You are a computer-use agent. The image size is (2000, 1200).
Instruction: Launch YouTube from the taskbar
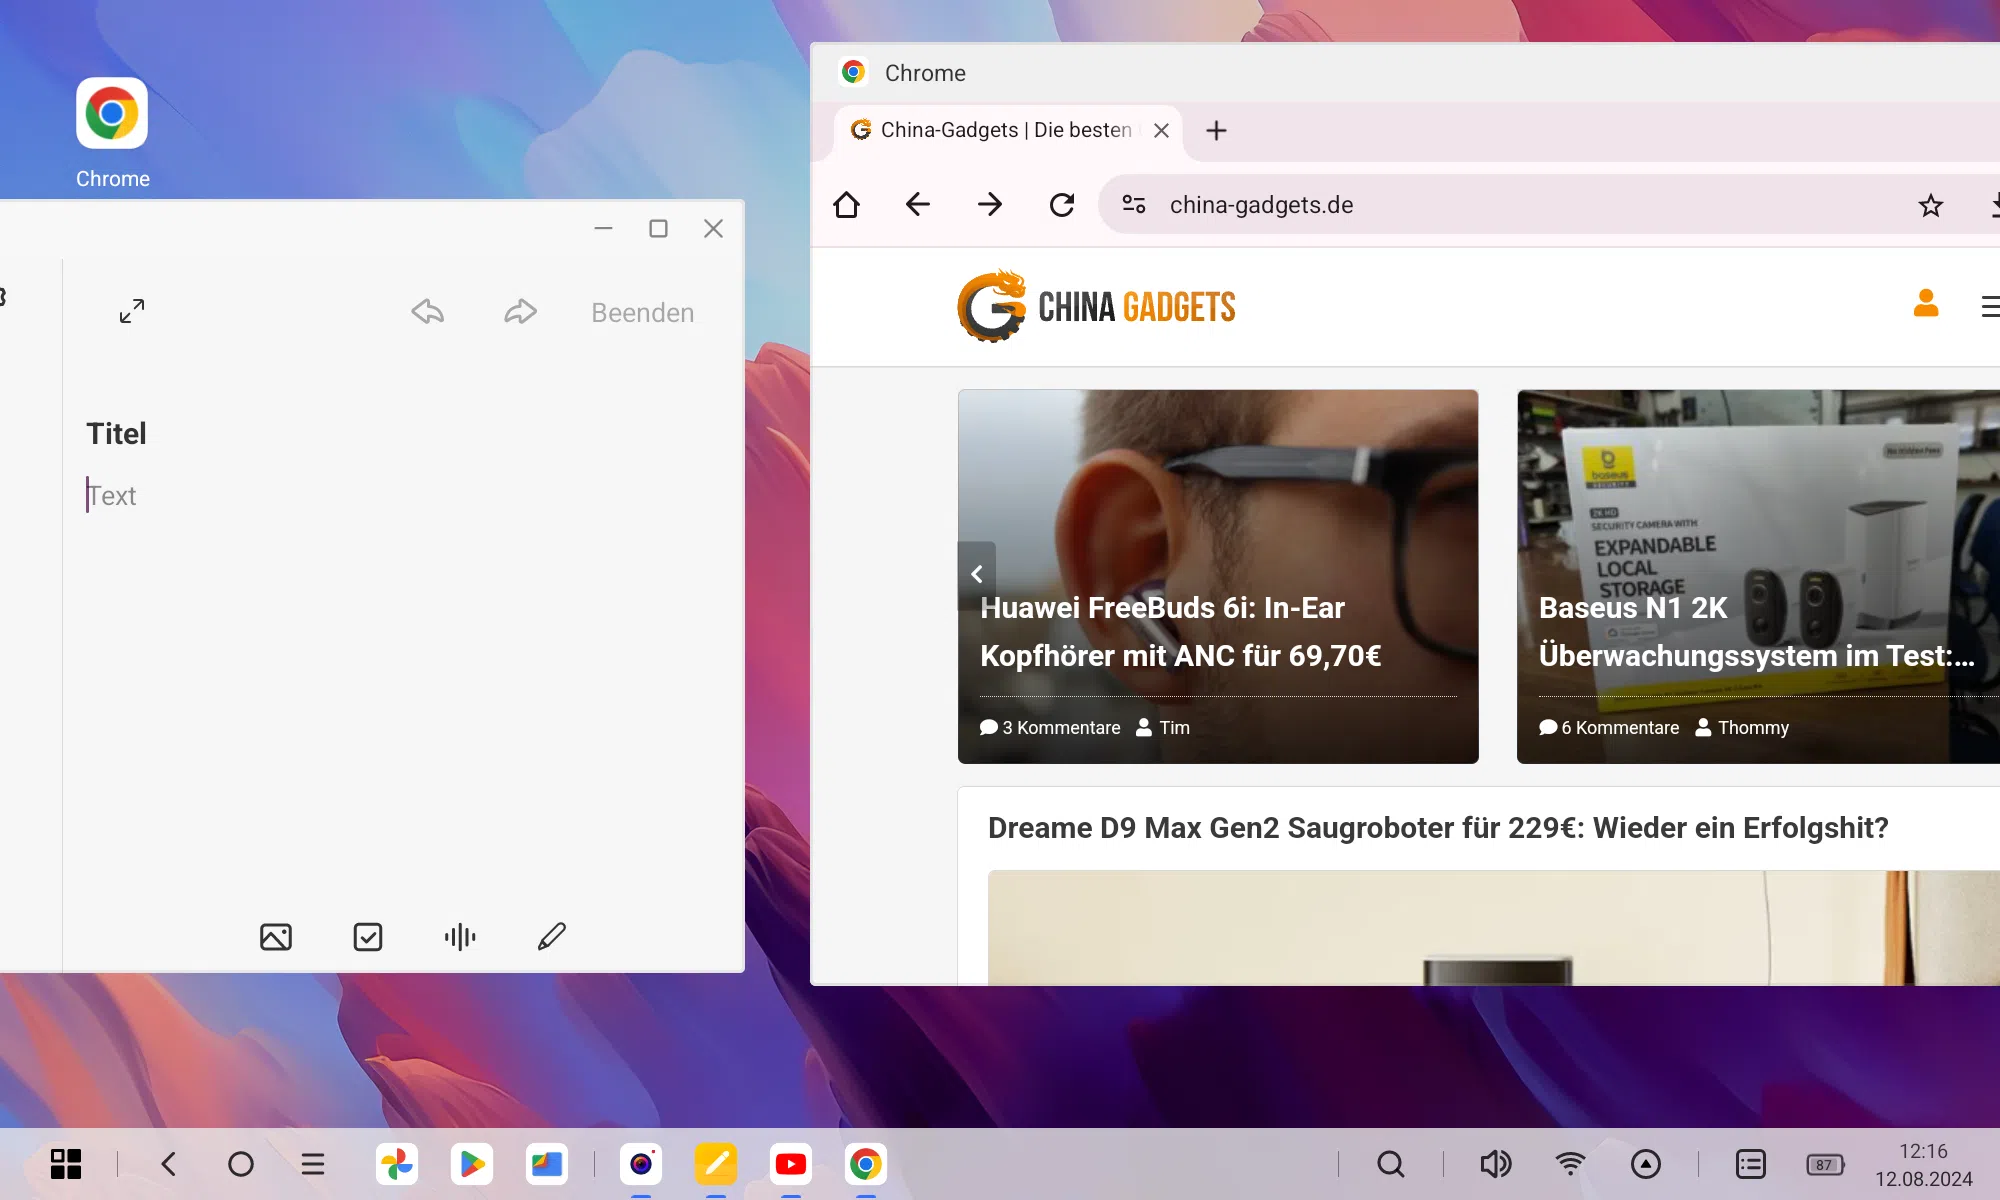click(791, 1164)
